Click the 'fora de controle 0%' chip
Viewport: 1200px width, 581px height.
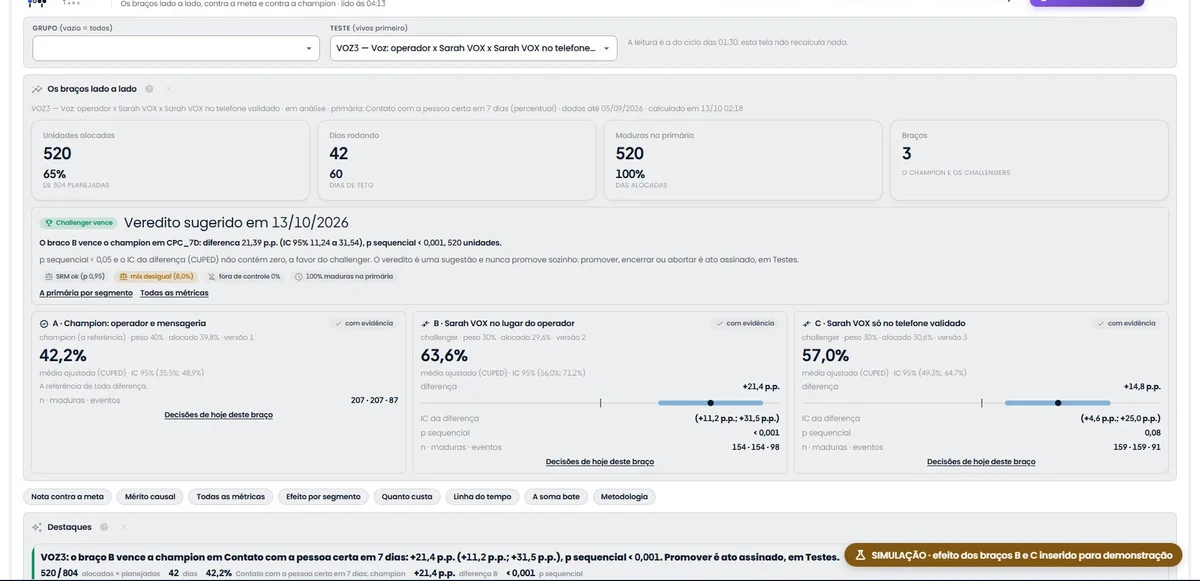[x=245, y=276]
